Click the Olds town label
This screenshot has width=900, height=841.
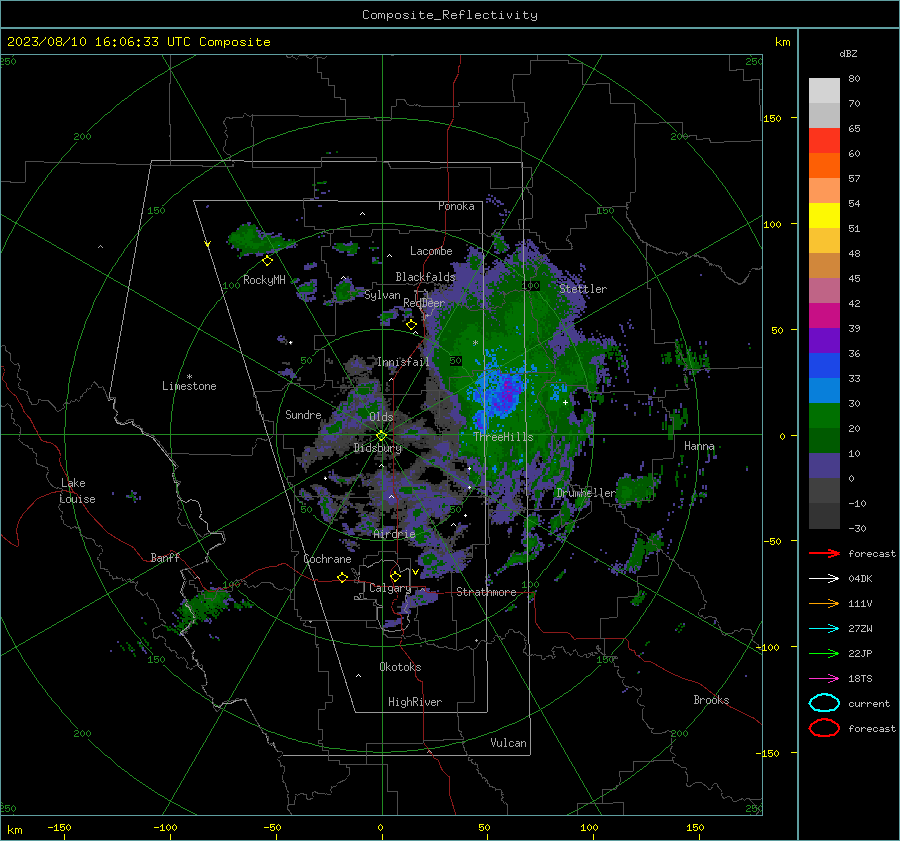click(x=381, y=417)
